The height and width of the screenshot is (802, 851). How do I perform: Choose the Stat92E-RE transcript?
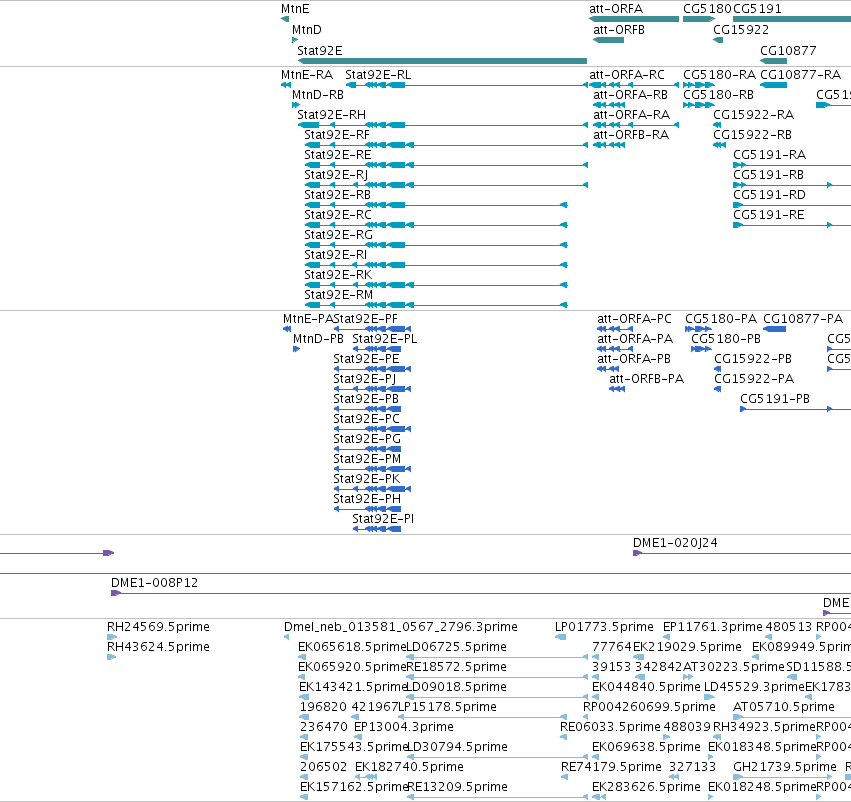click(x=446, y=165)
